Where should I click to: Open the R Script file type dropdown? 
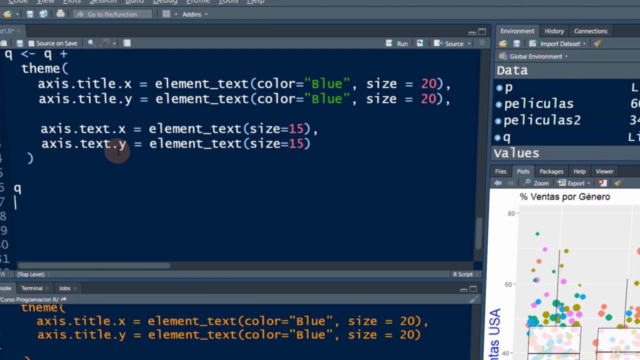point(465,274)
